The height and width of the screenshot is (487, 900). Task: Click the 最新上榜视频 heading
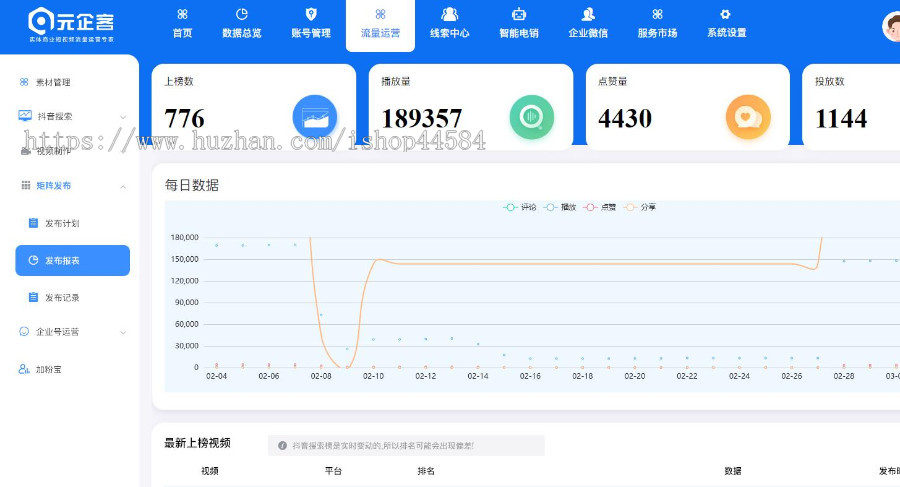click(197, 443)
